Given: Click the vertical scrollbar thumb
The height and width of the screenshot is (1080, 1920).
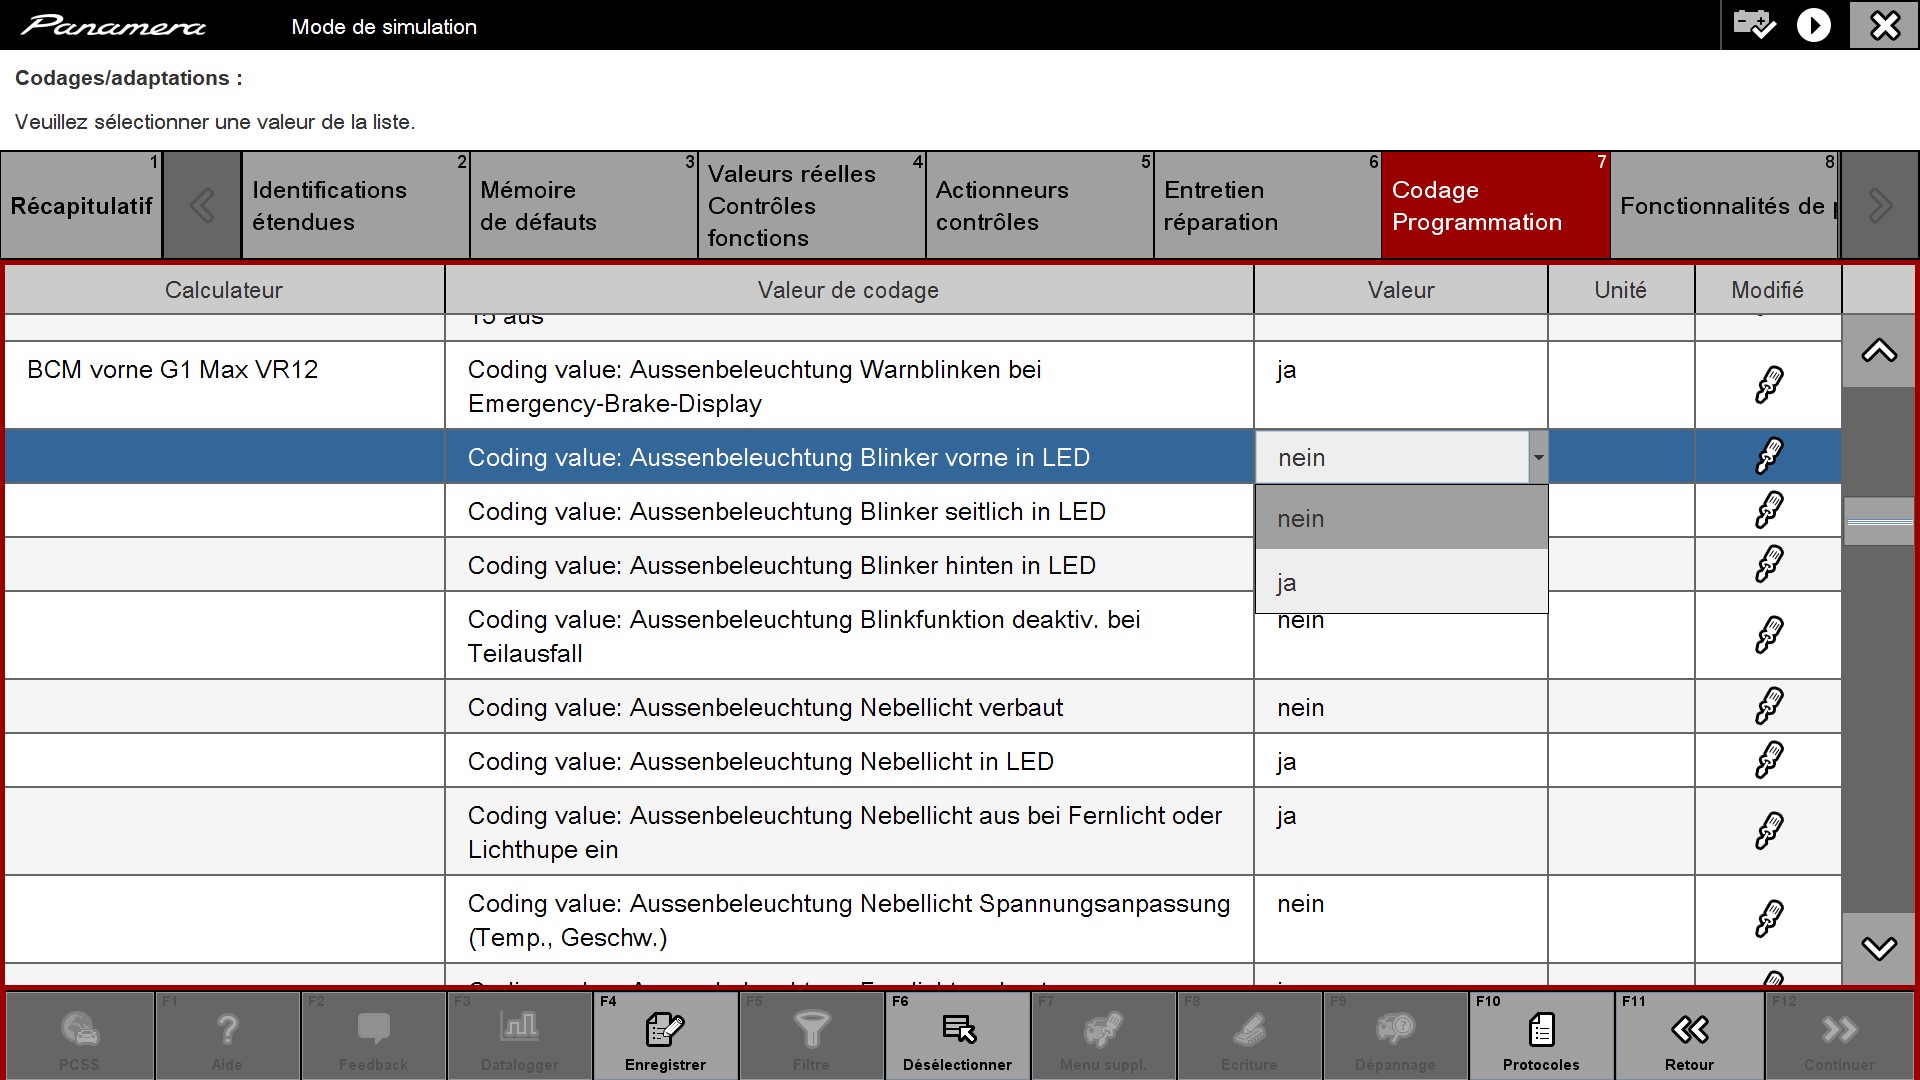Looking at the screenshot, I should 1879,521.
